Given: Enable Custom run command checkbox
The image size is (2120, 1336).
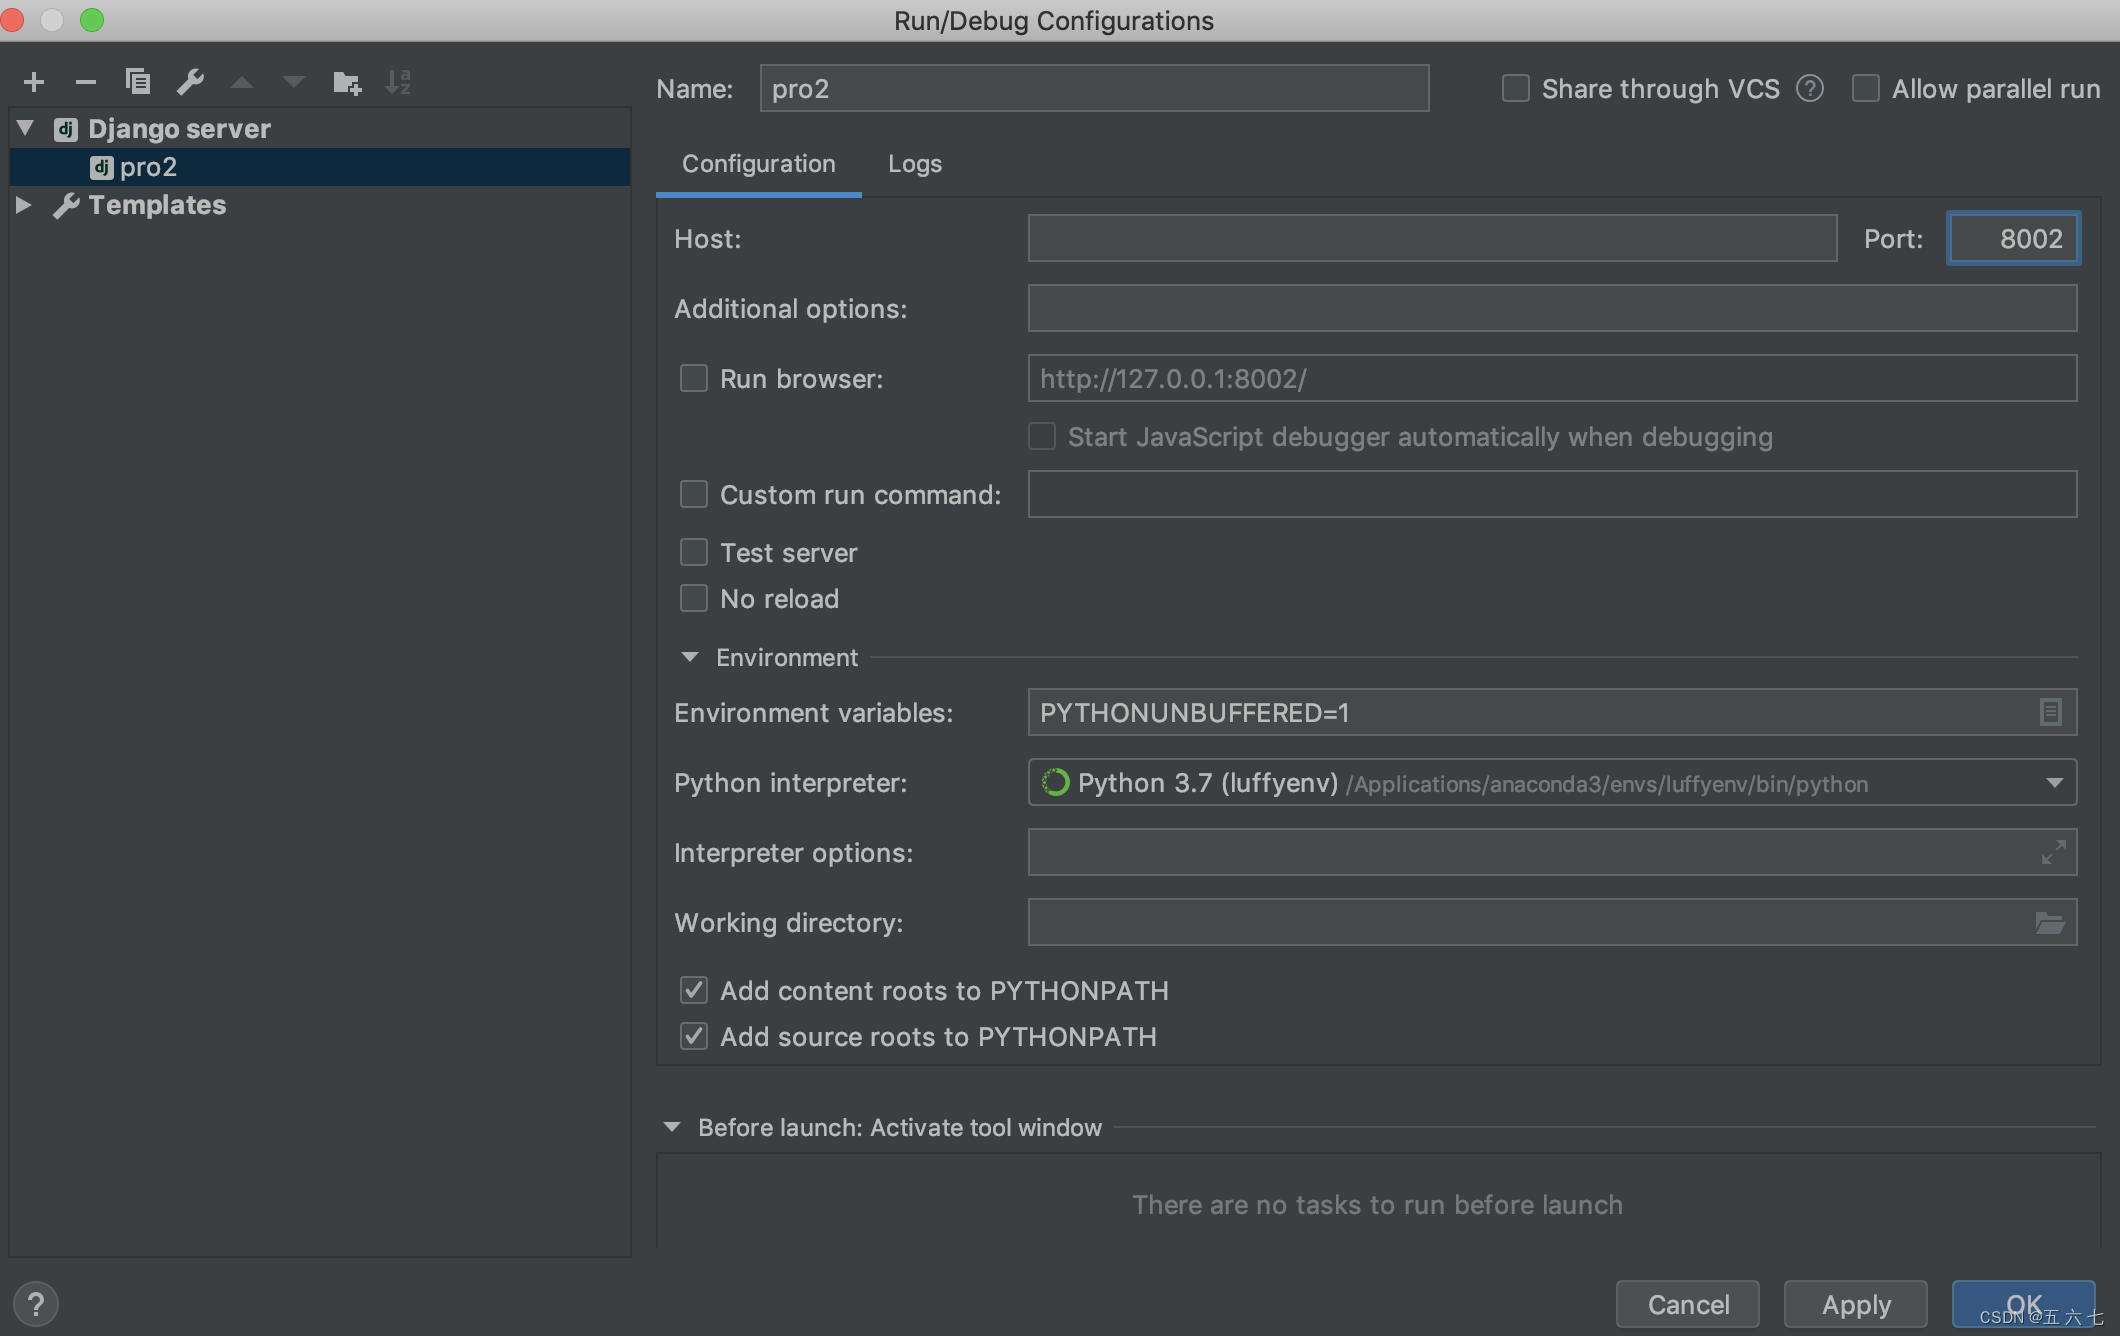Looking at the screenshot, I should click(x=694, y=494).
